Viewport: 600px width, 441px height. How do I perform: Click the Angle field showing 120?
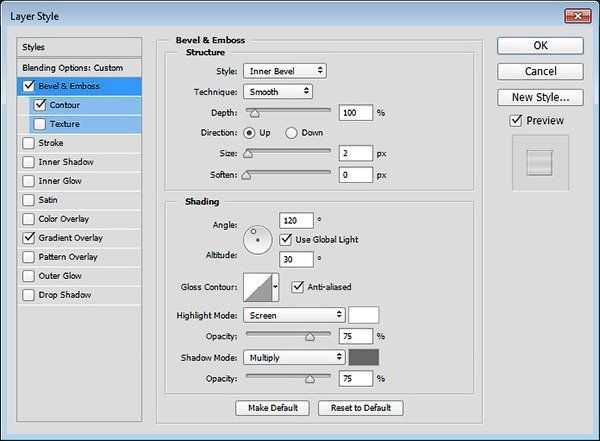(x=296, y=221)
